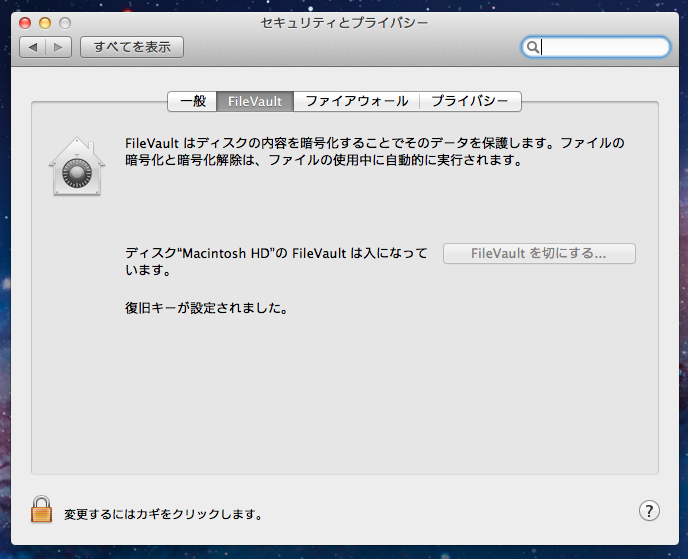Click the FileVault はディスクの内容を暗号化 description text
Image resolution: width=688 pixels, height=559 pixels.
pos(375,151)
